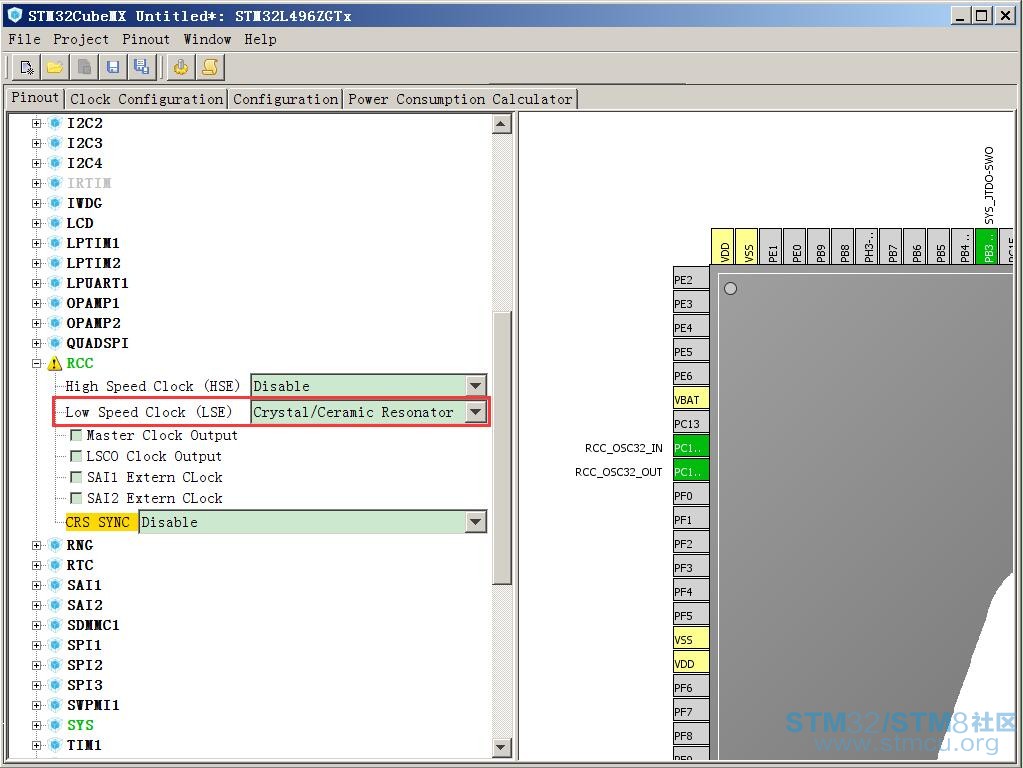
Task: Click the New Project toolbar icon
Action: (x=27, y=67)
